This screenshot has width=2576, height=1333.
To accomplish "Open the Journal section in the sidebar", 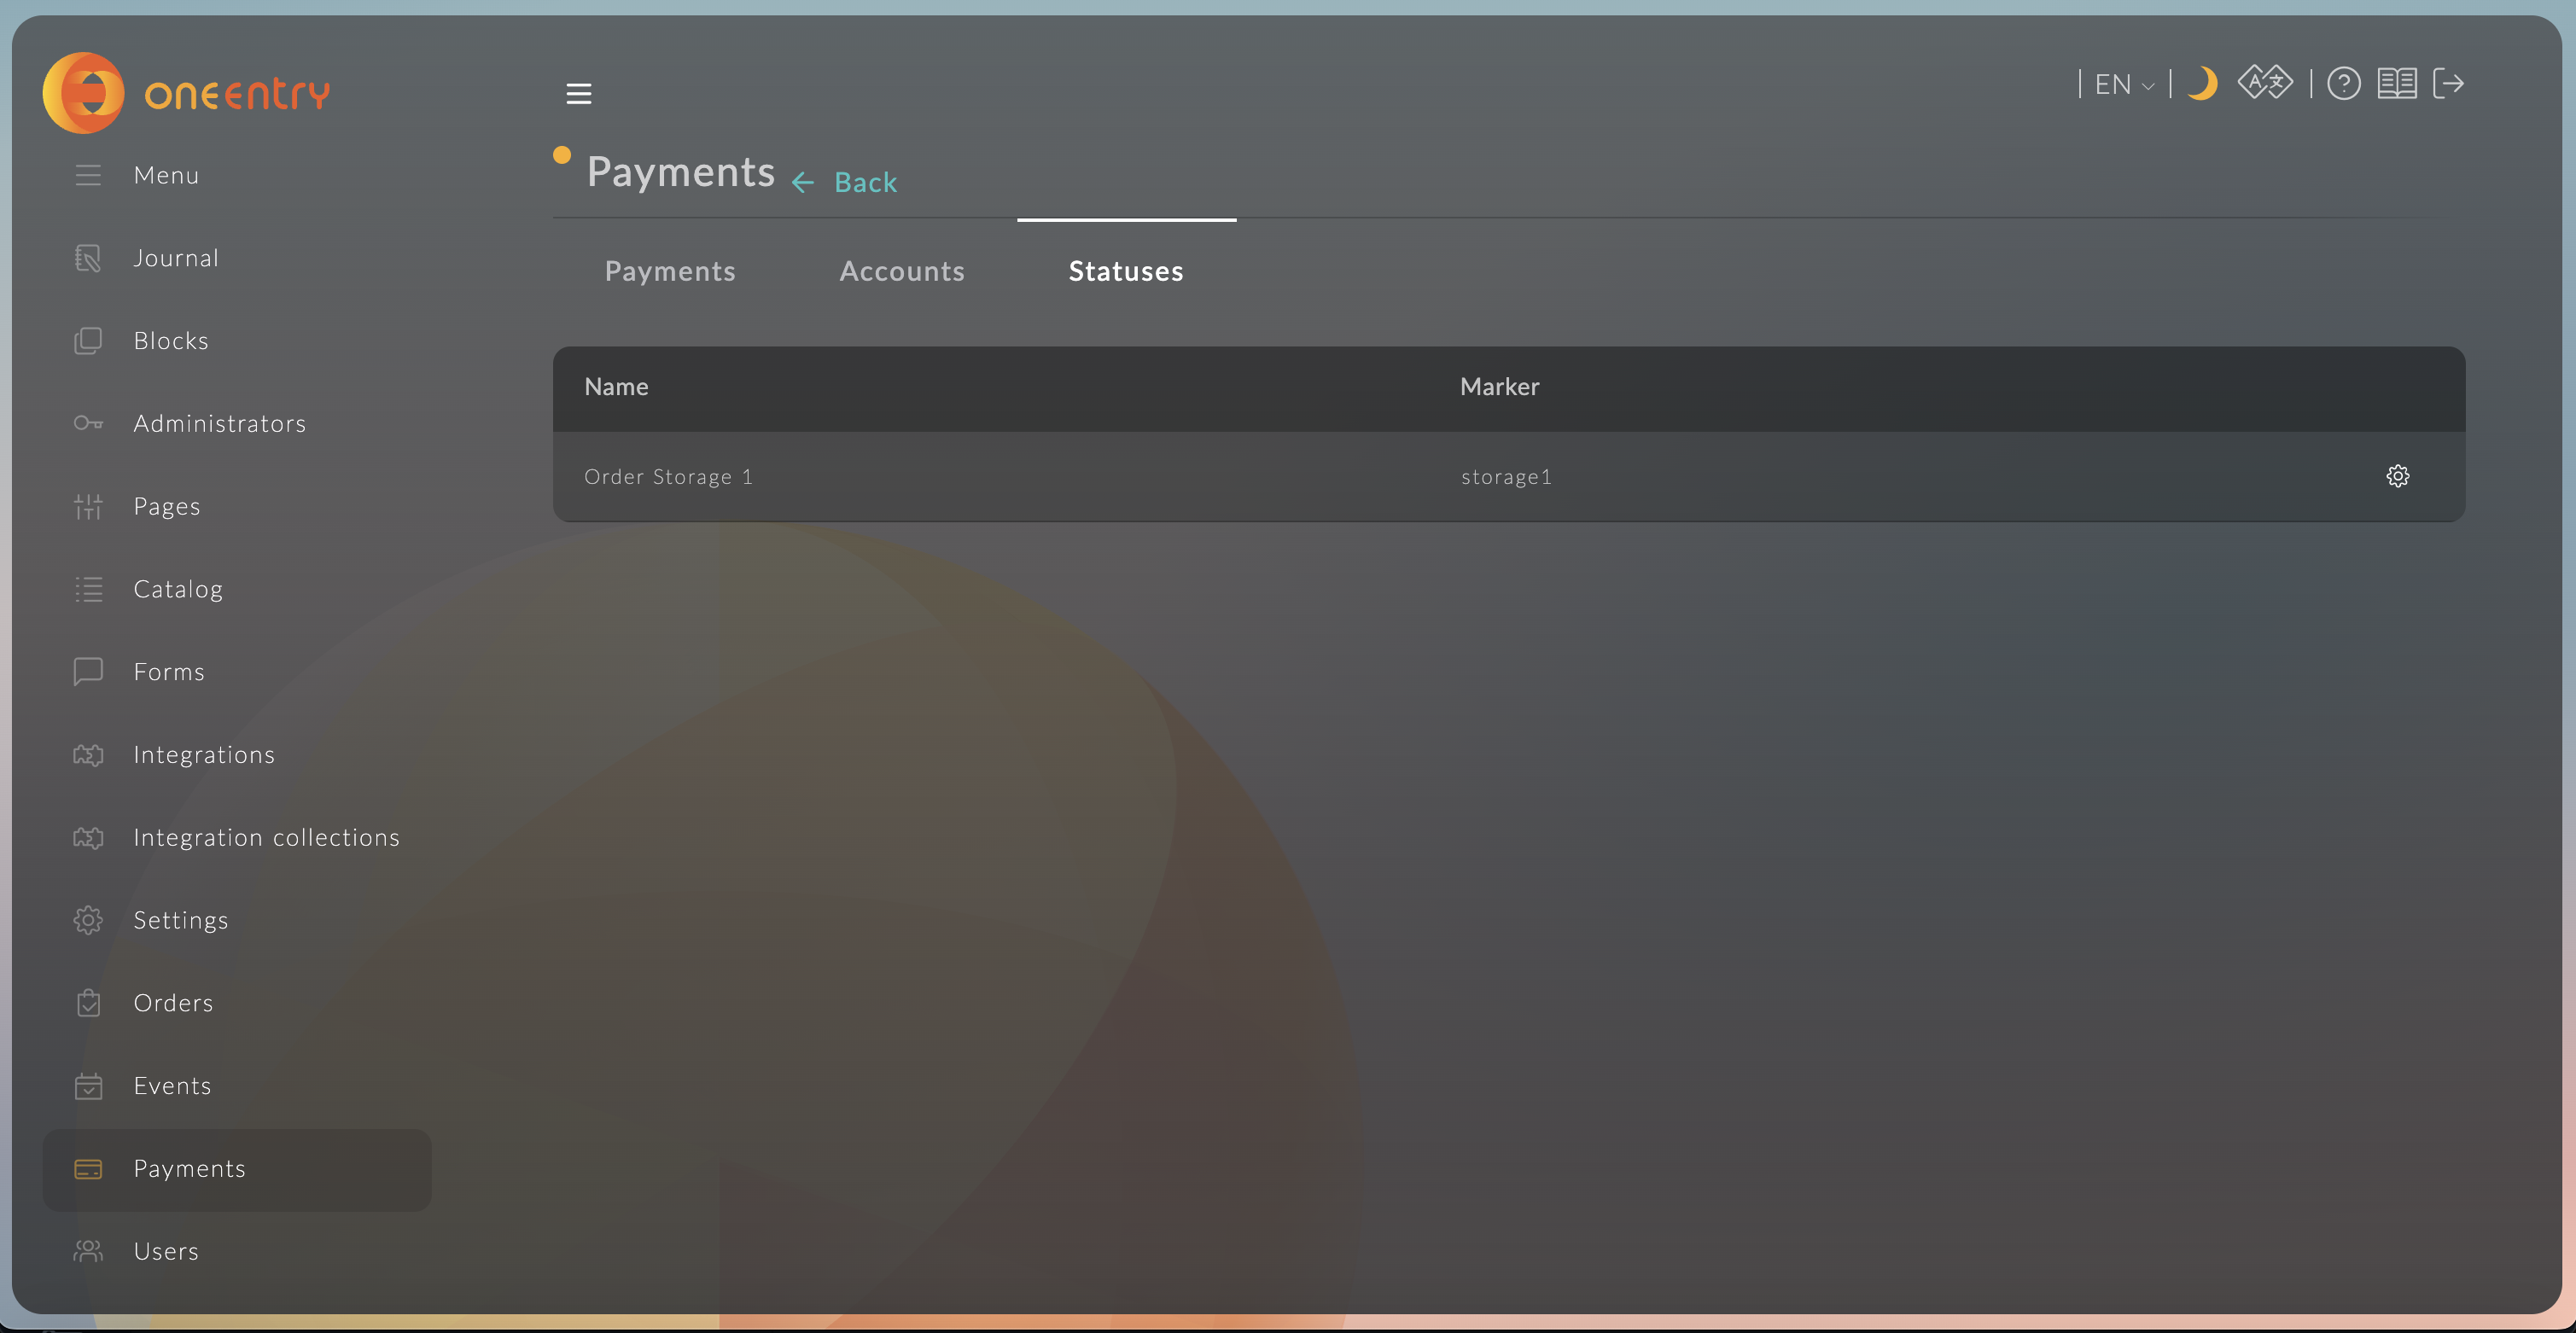I will click(176, 259).
